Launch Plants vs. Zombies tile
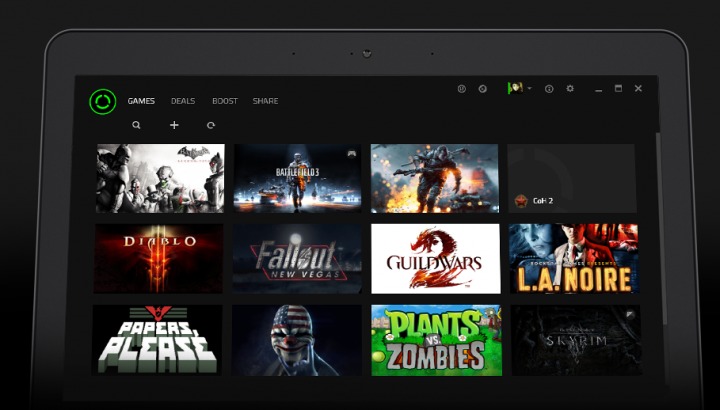The width and height of the screenshot is (720, 410). [x=435, y=340]
